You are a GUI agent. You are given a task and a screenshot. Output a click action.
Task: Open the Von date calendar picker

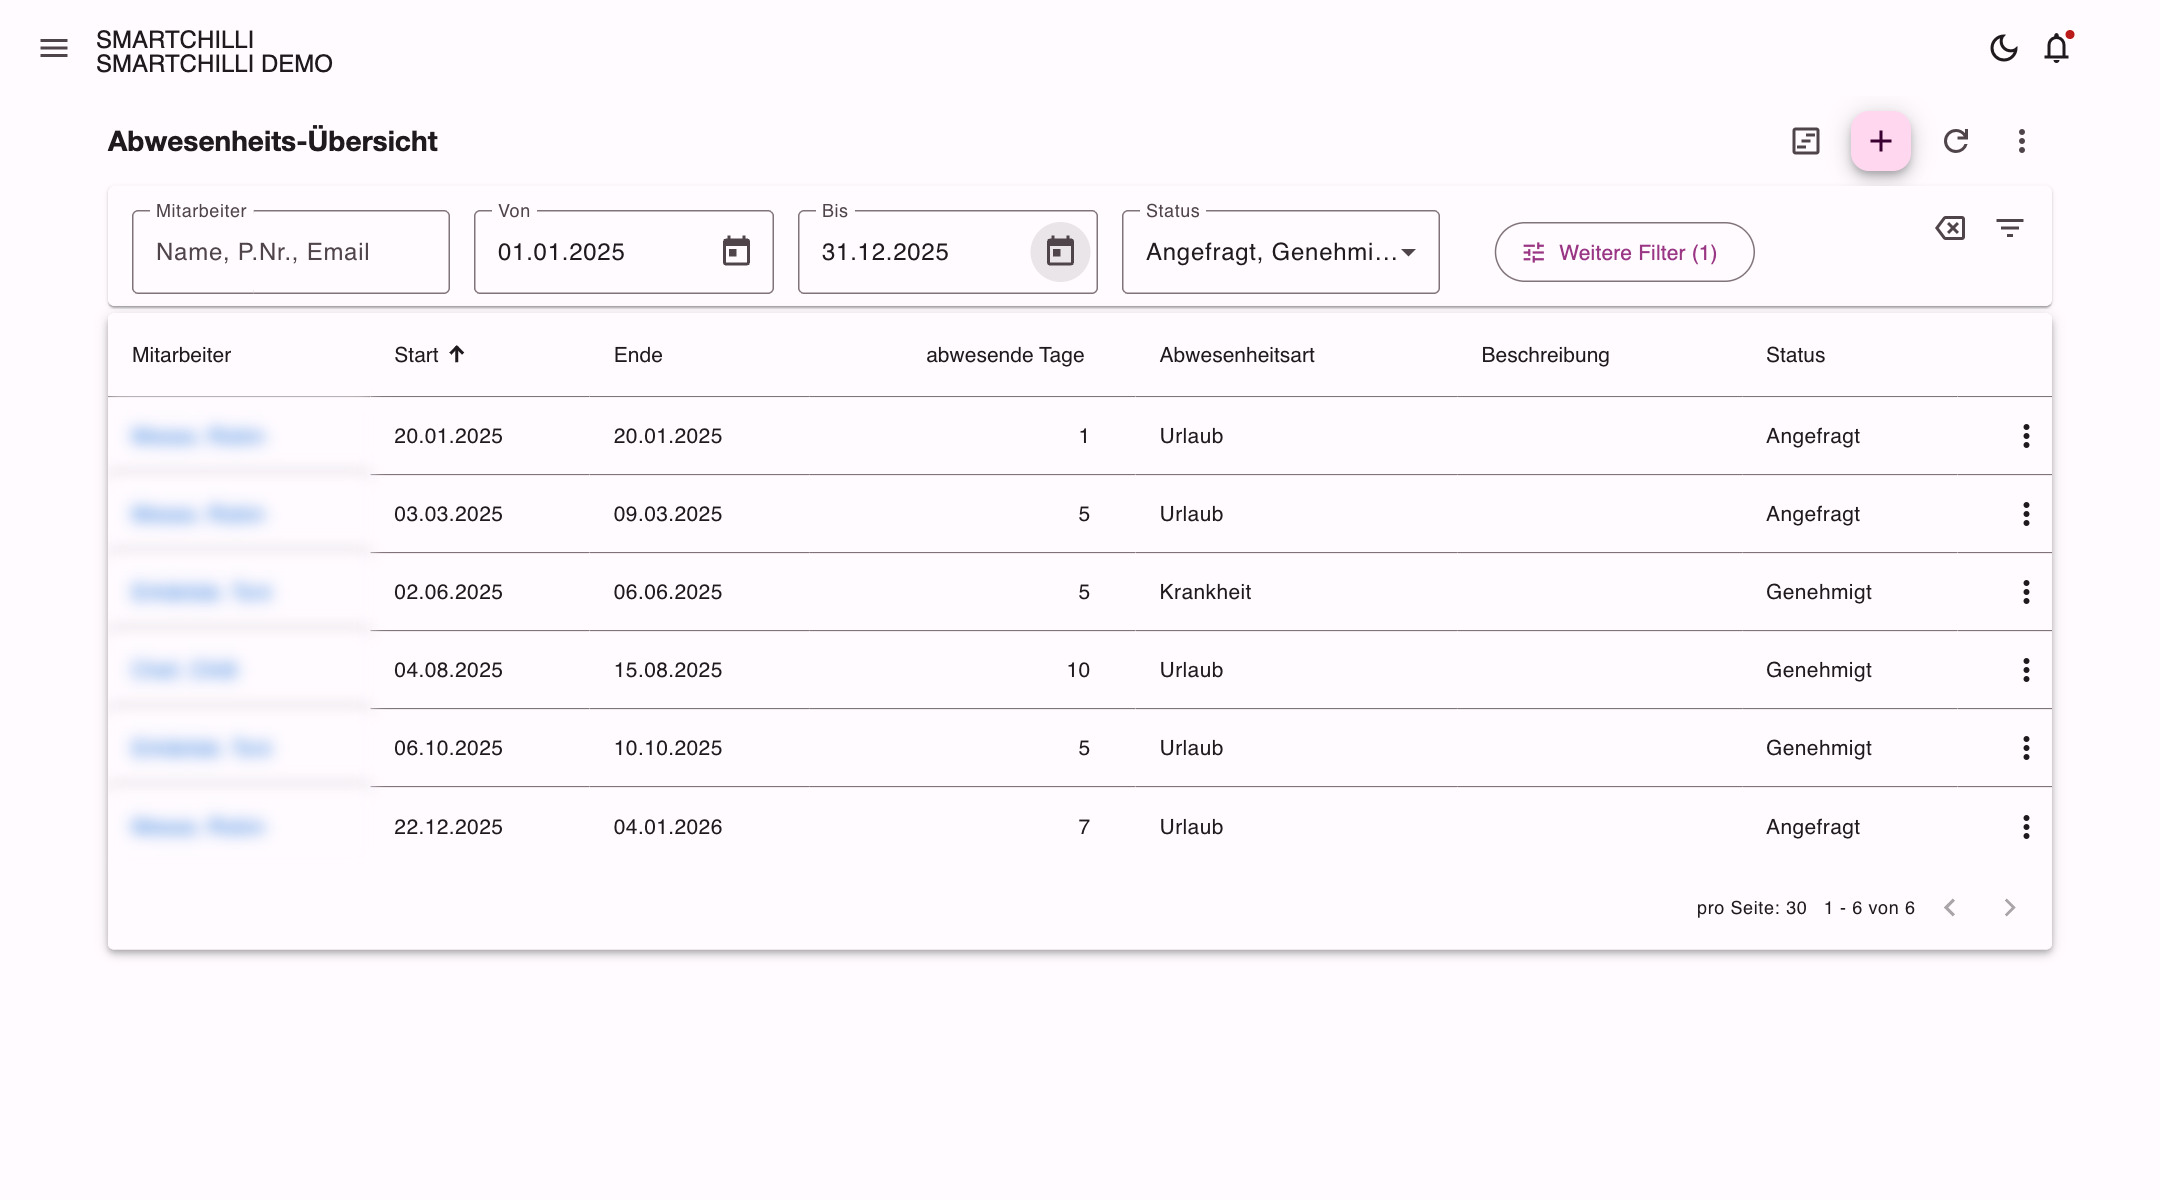(x=736, y=251)
